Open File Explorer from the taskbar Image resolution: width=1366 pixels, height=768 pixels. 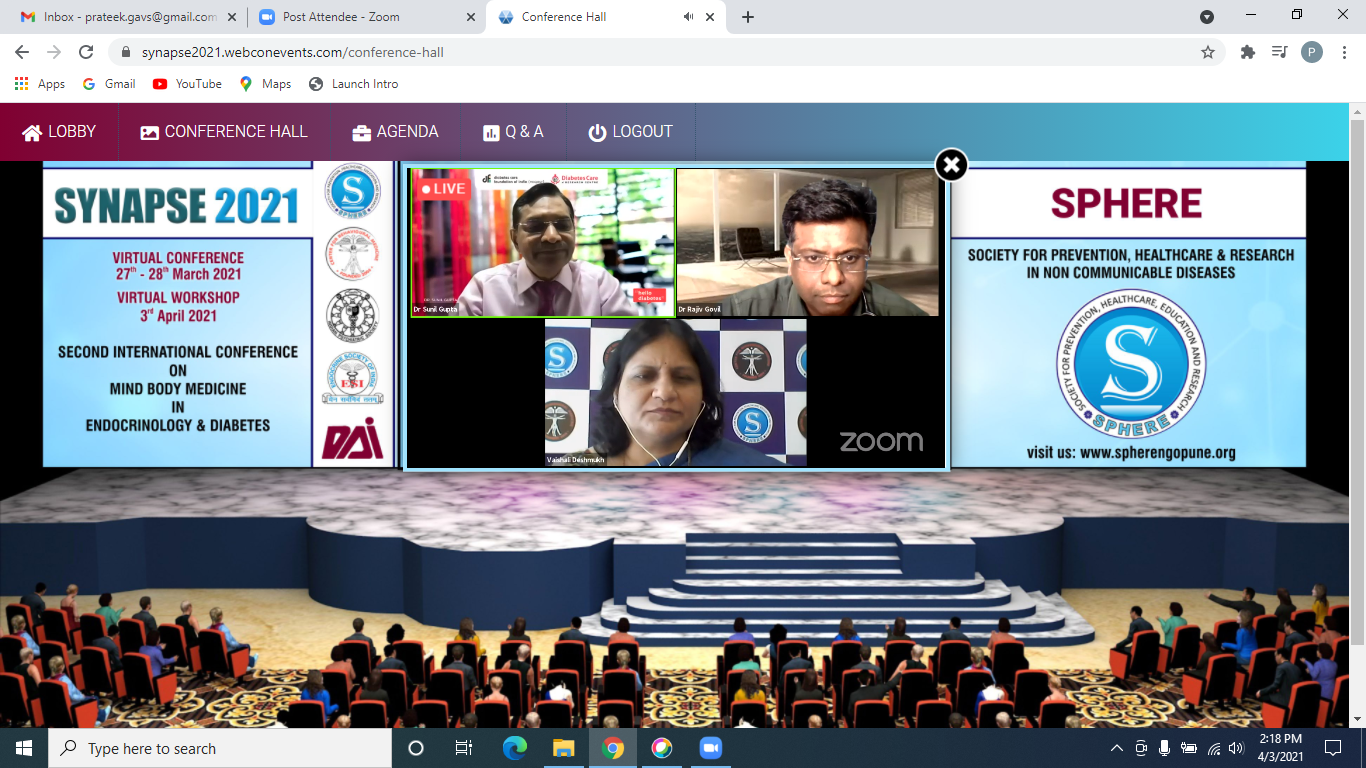coord(564,748)
